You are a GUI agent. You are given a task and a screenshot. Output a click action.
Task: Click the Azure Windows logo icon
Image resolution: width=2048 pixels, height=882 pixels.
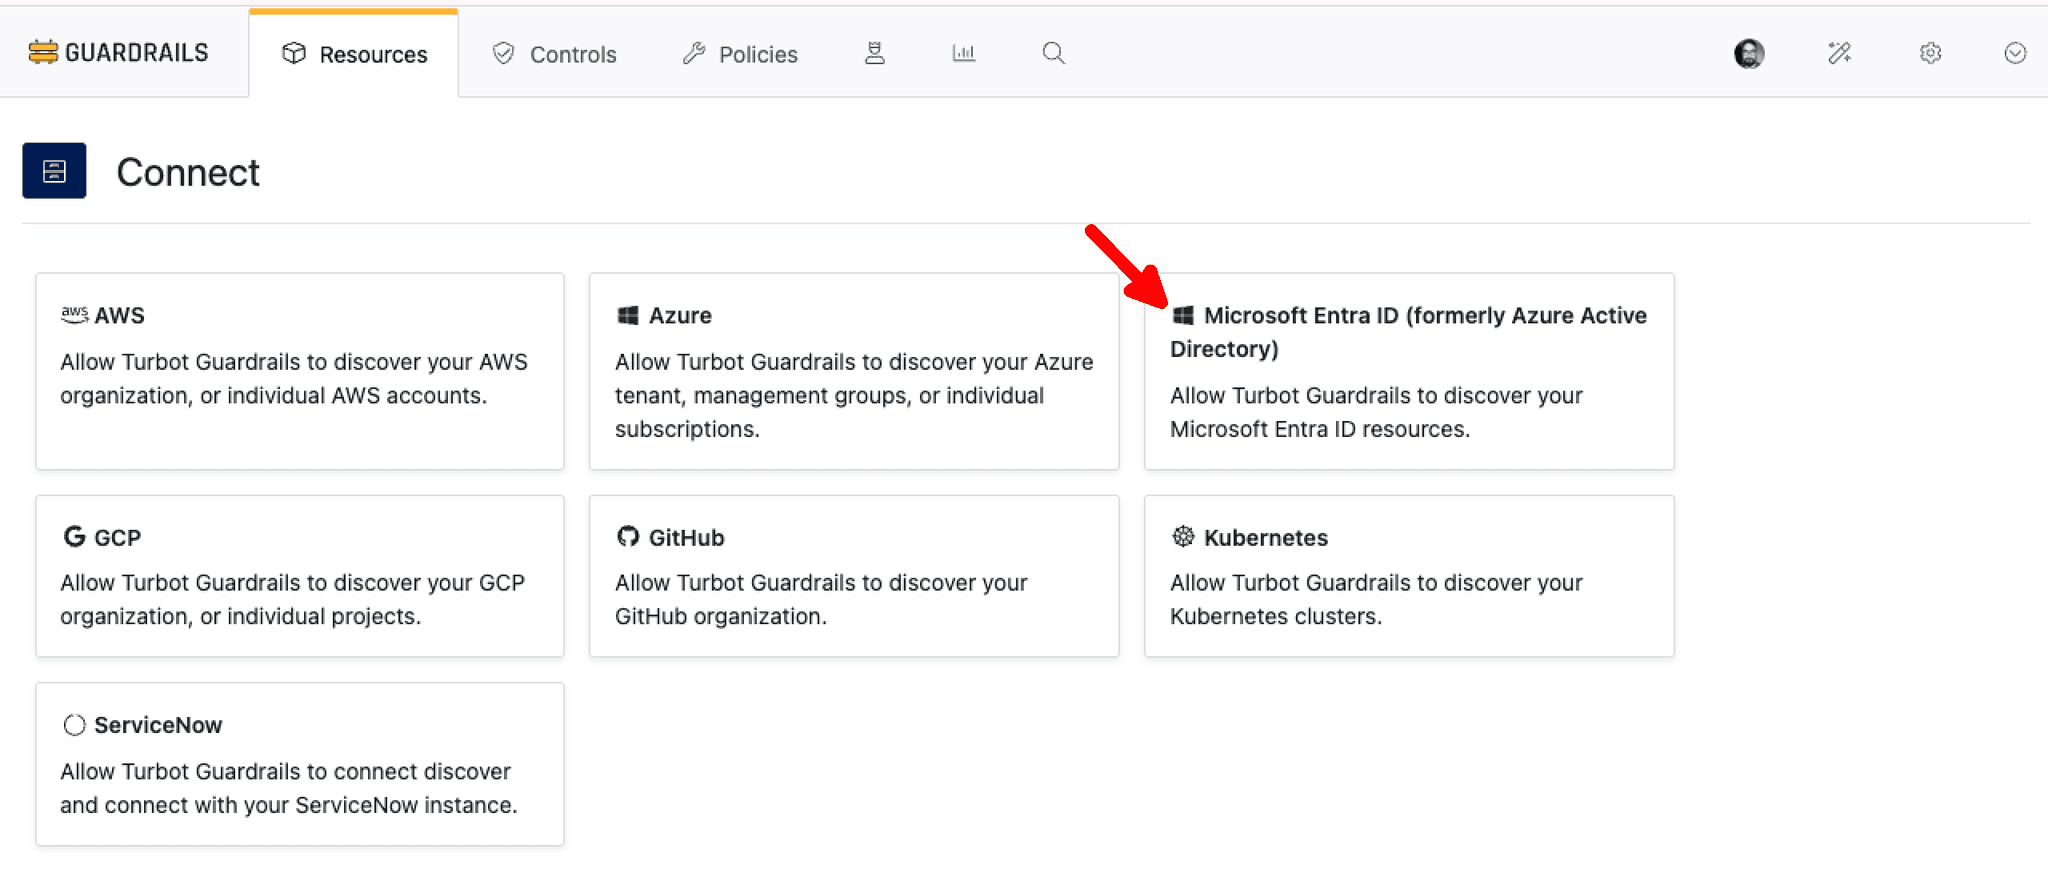[628, 316]
